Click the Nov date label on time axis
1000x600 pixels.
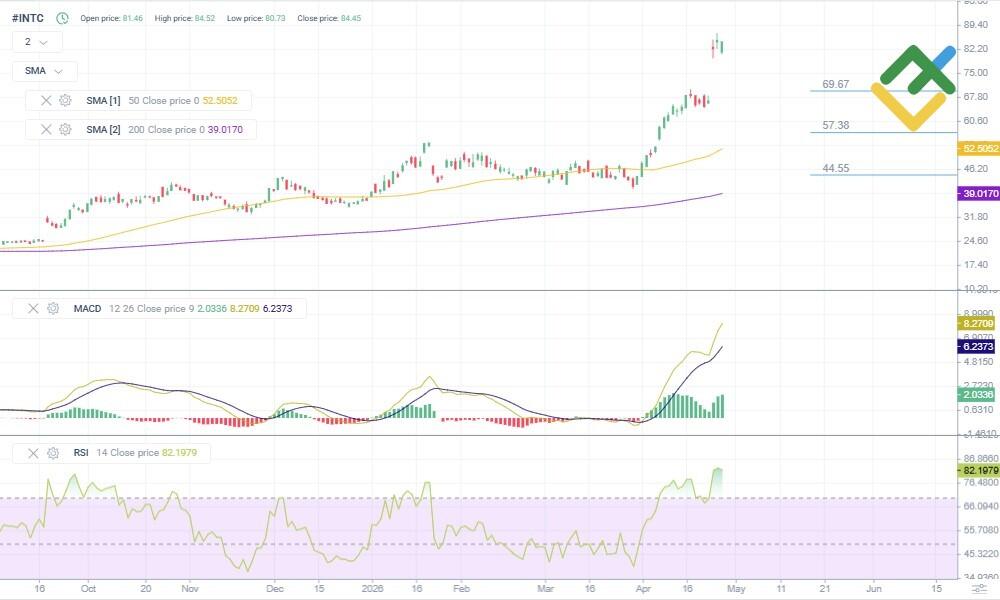[189, 589]
